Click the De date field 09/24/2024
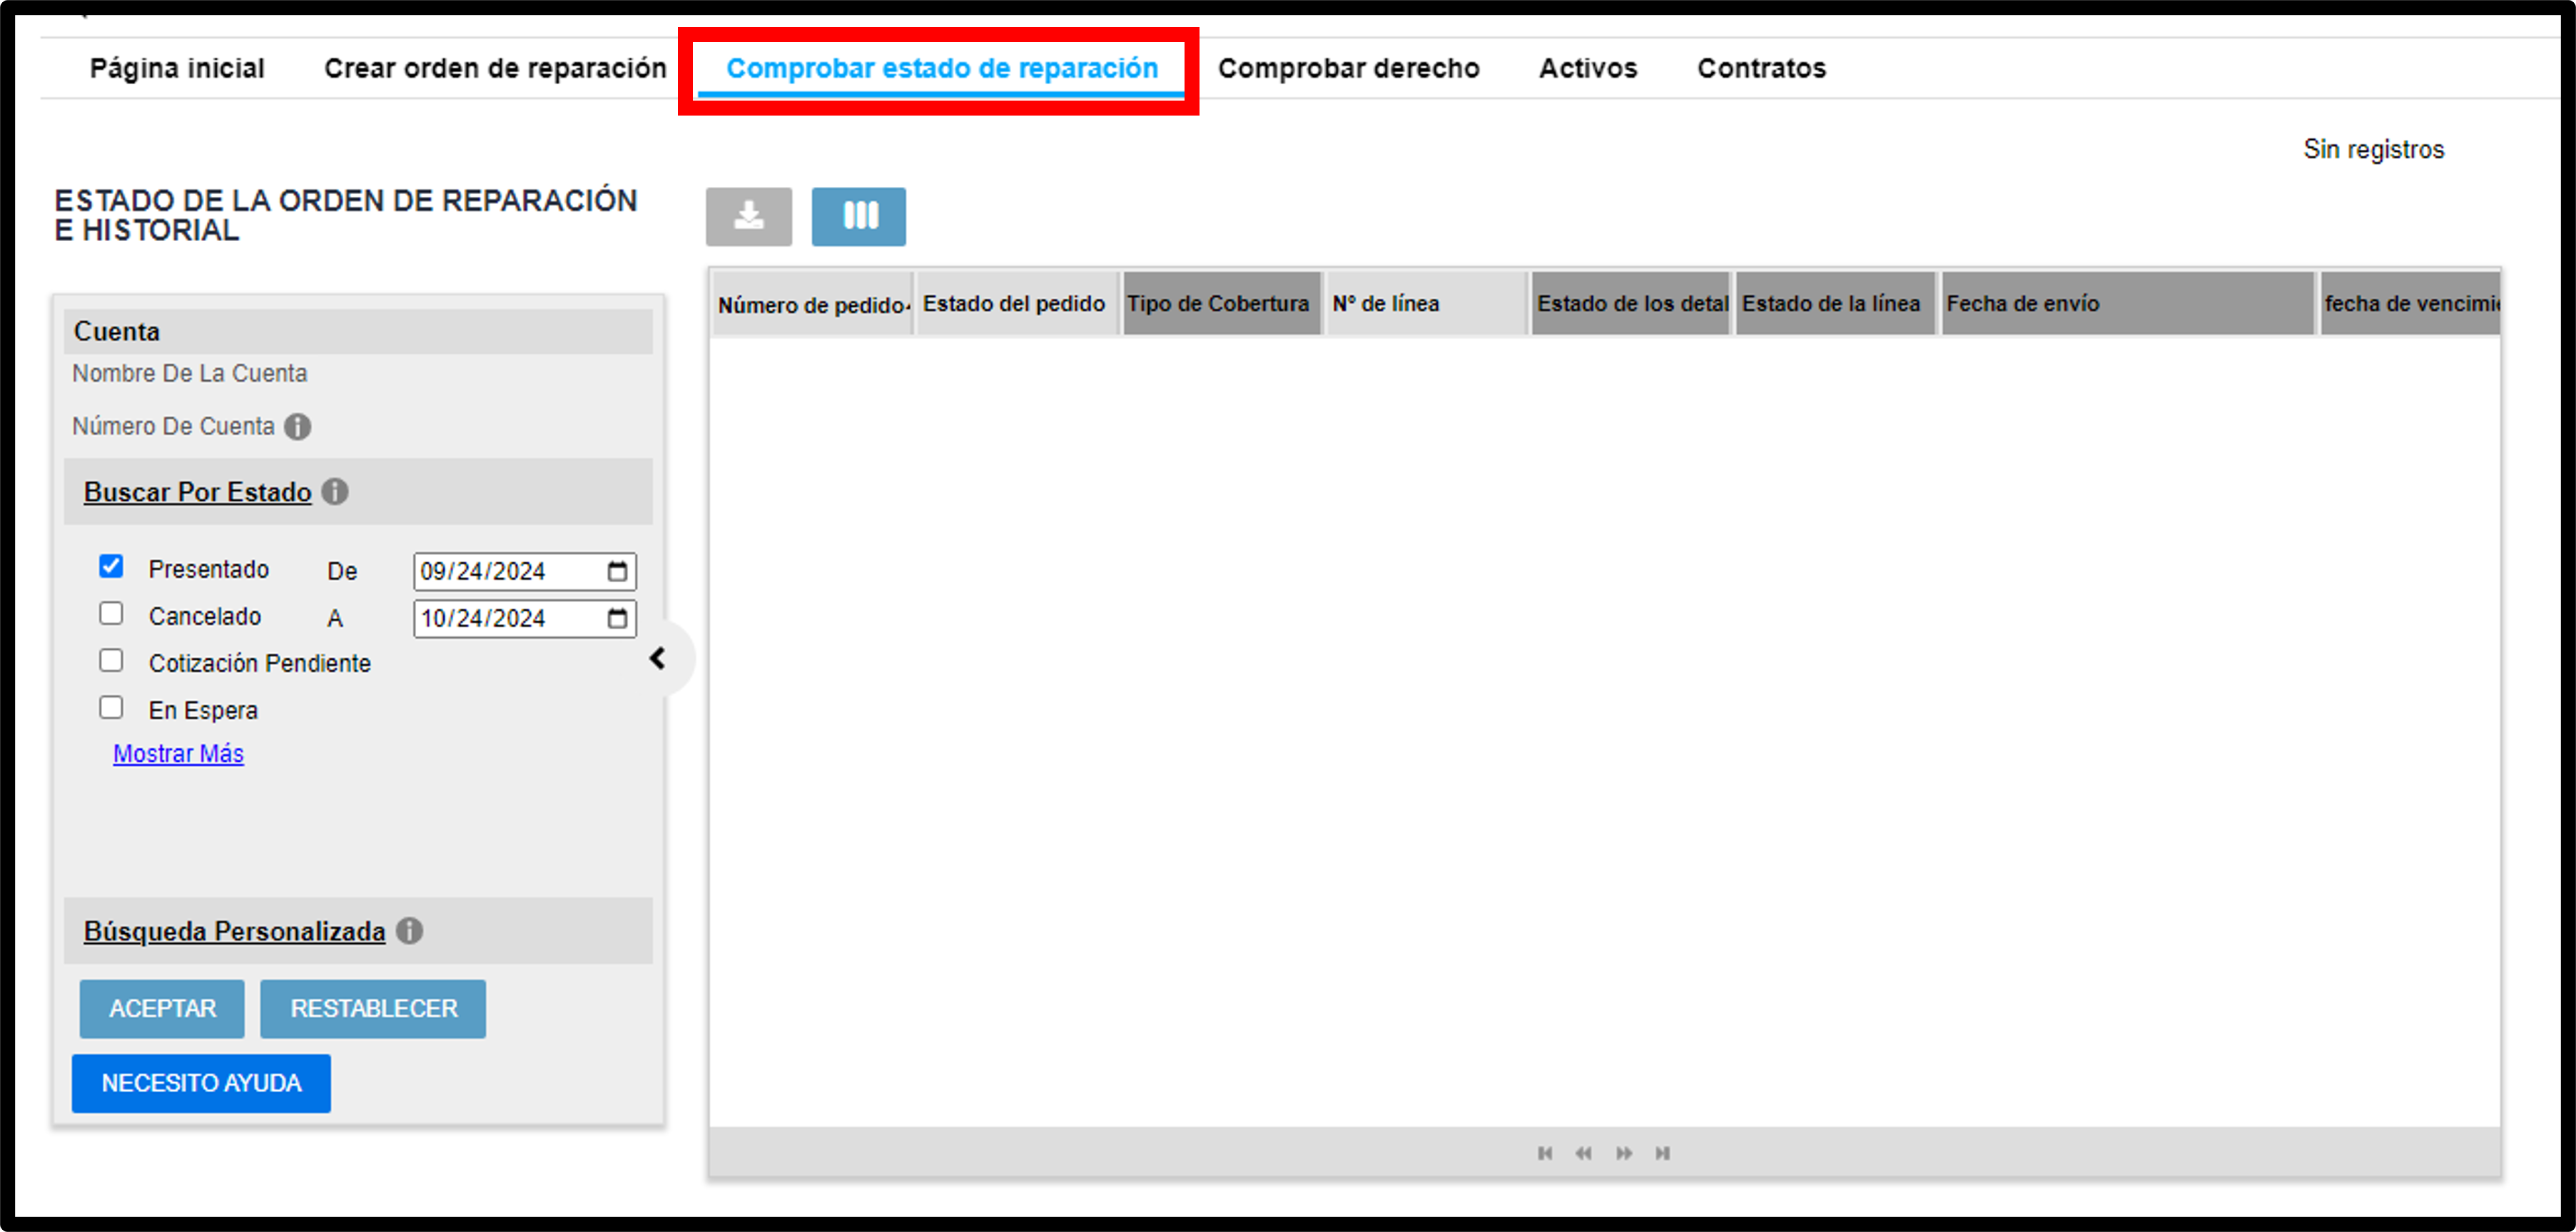Screen dimensions: 2576x1232 (525, 571)
